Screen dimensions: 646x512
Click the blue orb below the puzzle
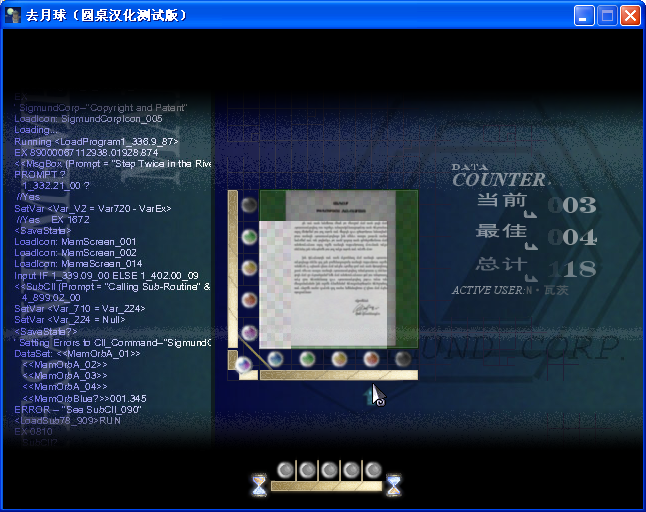click(275, 359)
